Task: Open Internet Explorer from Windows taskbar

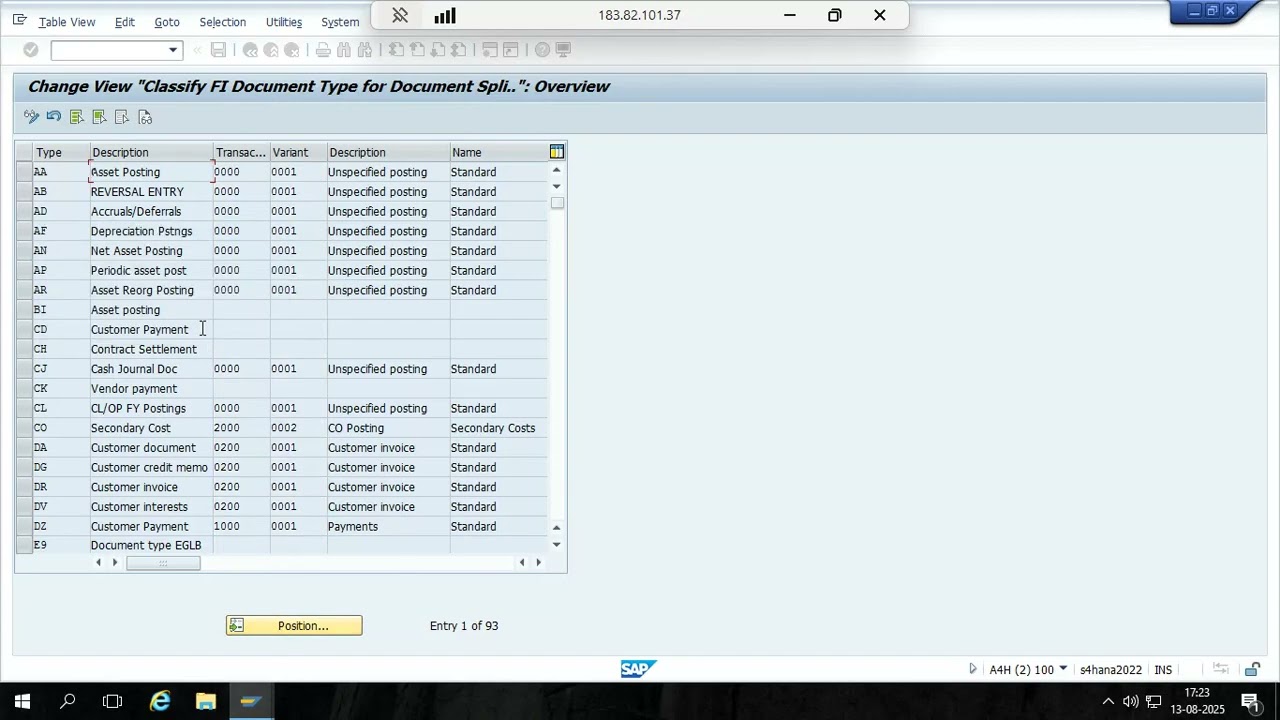Action: (x=160, y=702)
